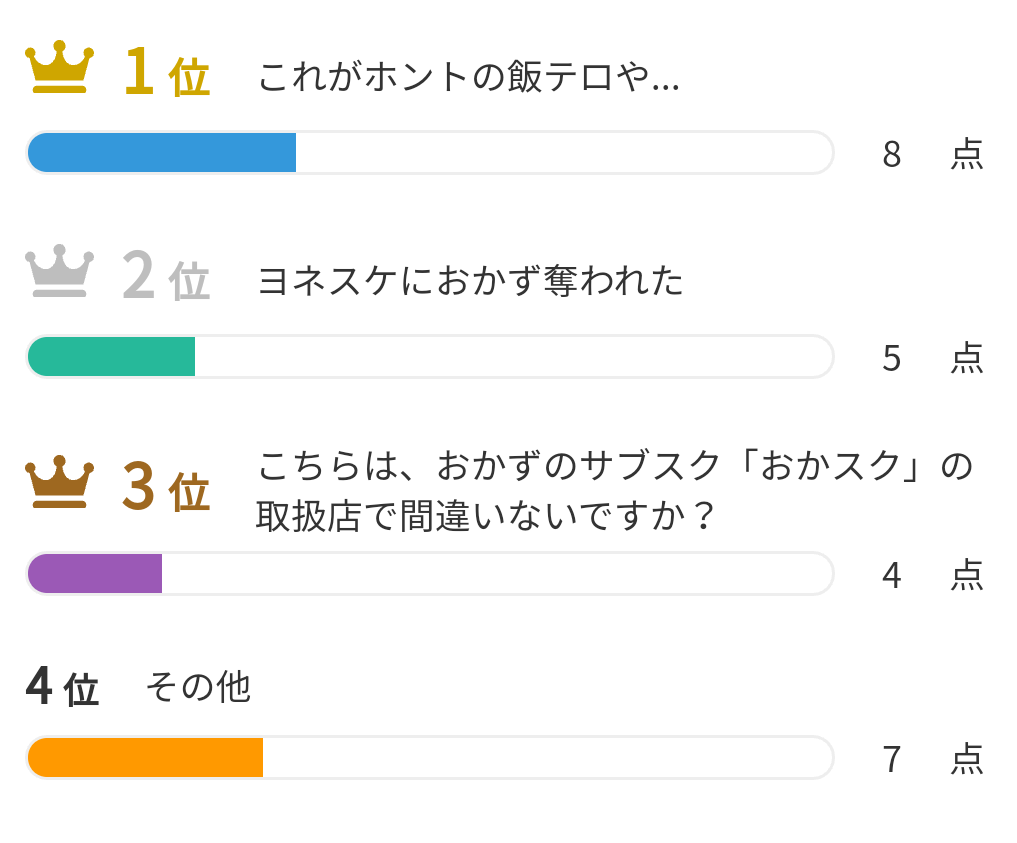Click the orange progress bar fill

tap(145, 757)
